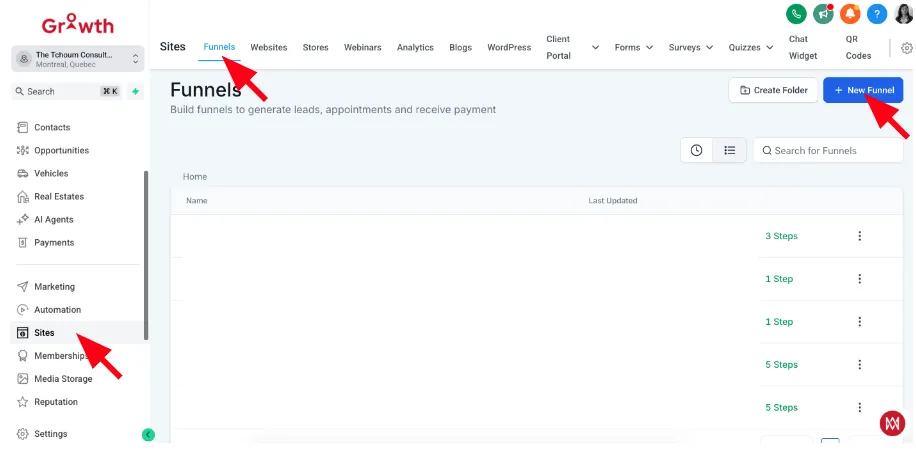The image size is (916, 450).
Task: Switch to clock recent view toggle
Action: coord(696,150)
